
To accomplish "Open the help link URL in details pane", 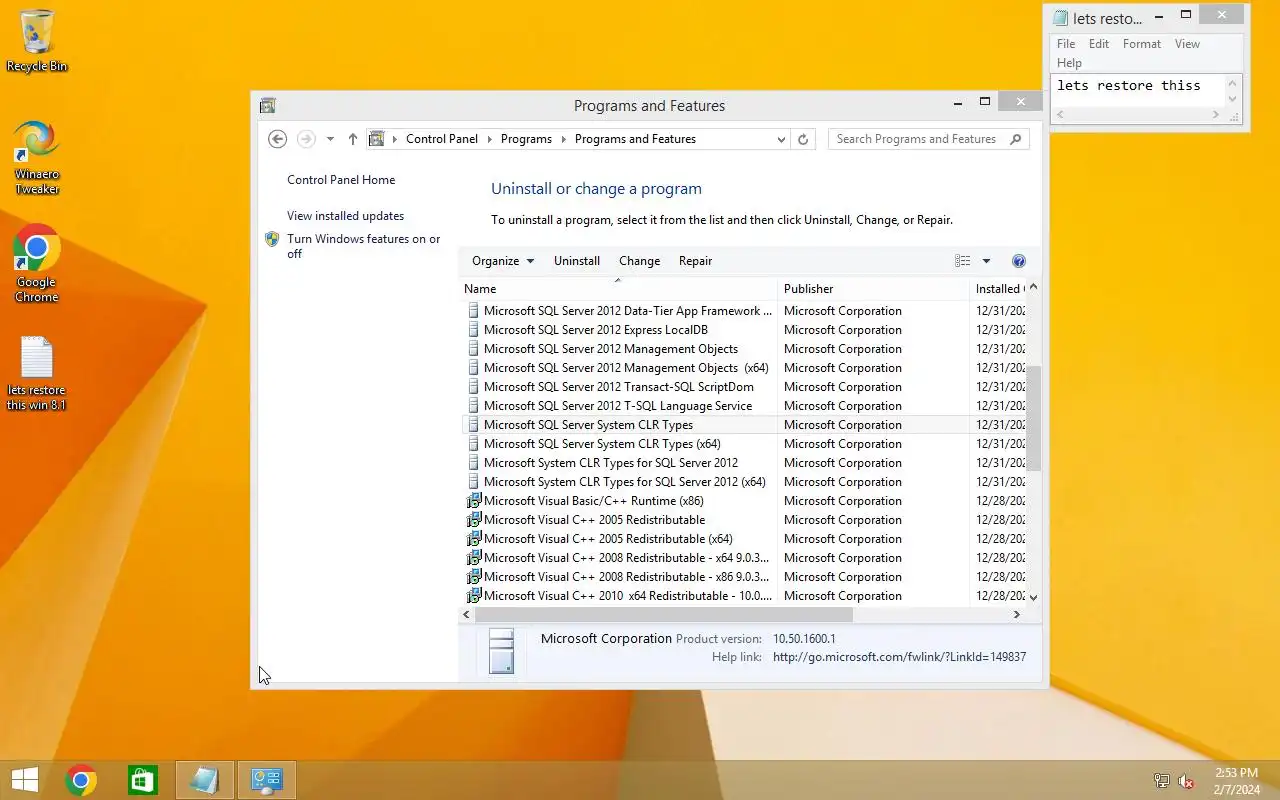I will (899, 657).
